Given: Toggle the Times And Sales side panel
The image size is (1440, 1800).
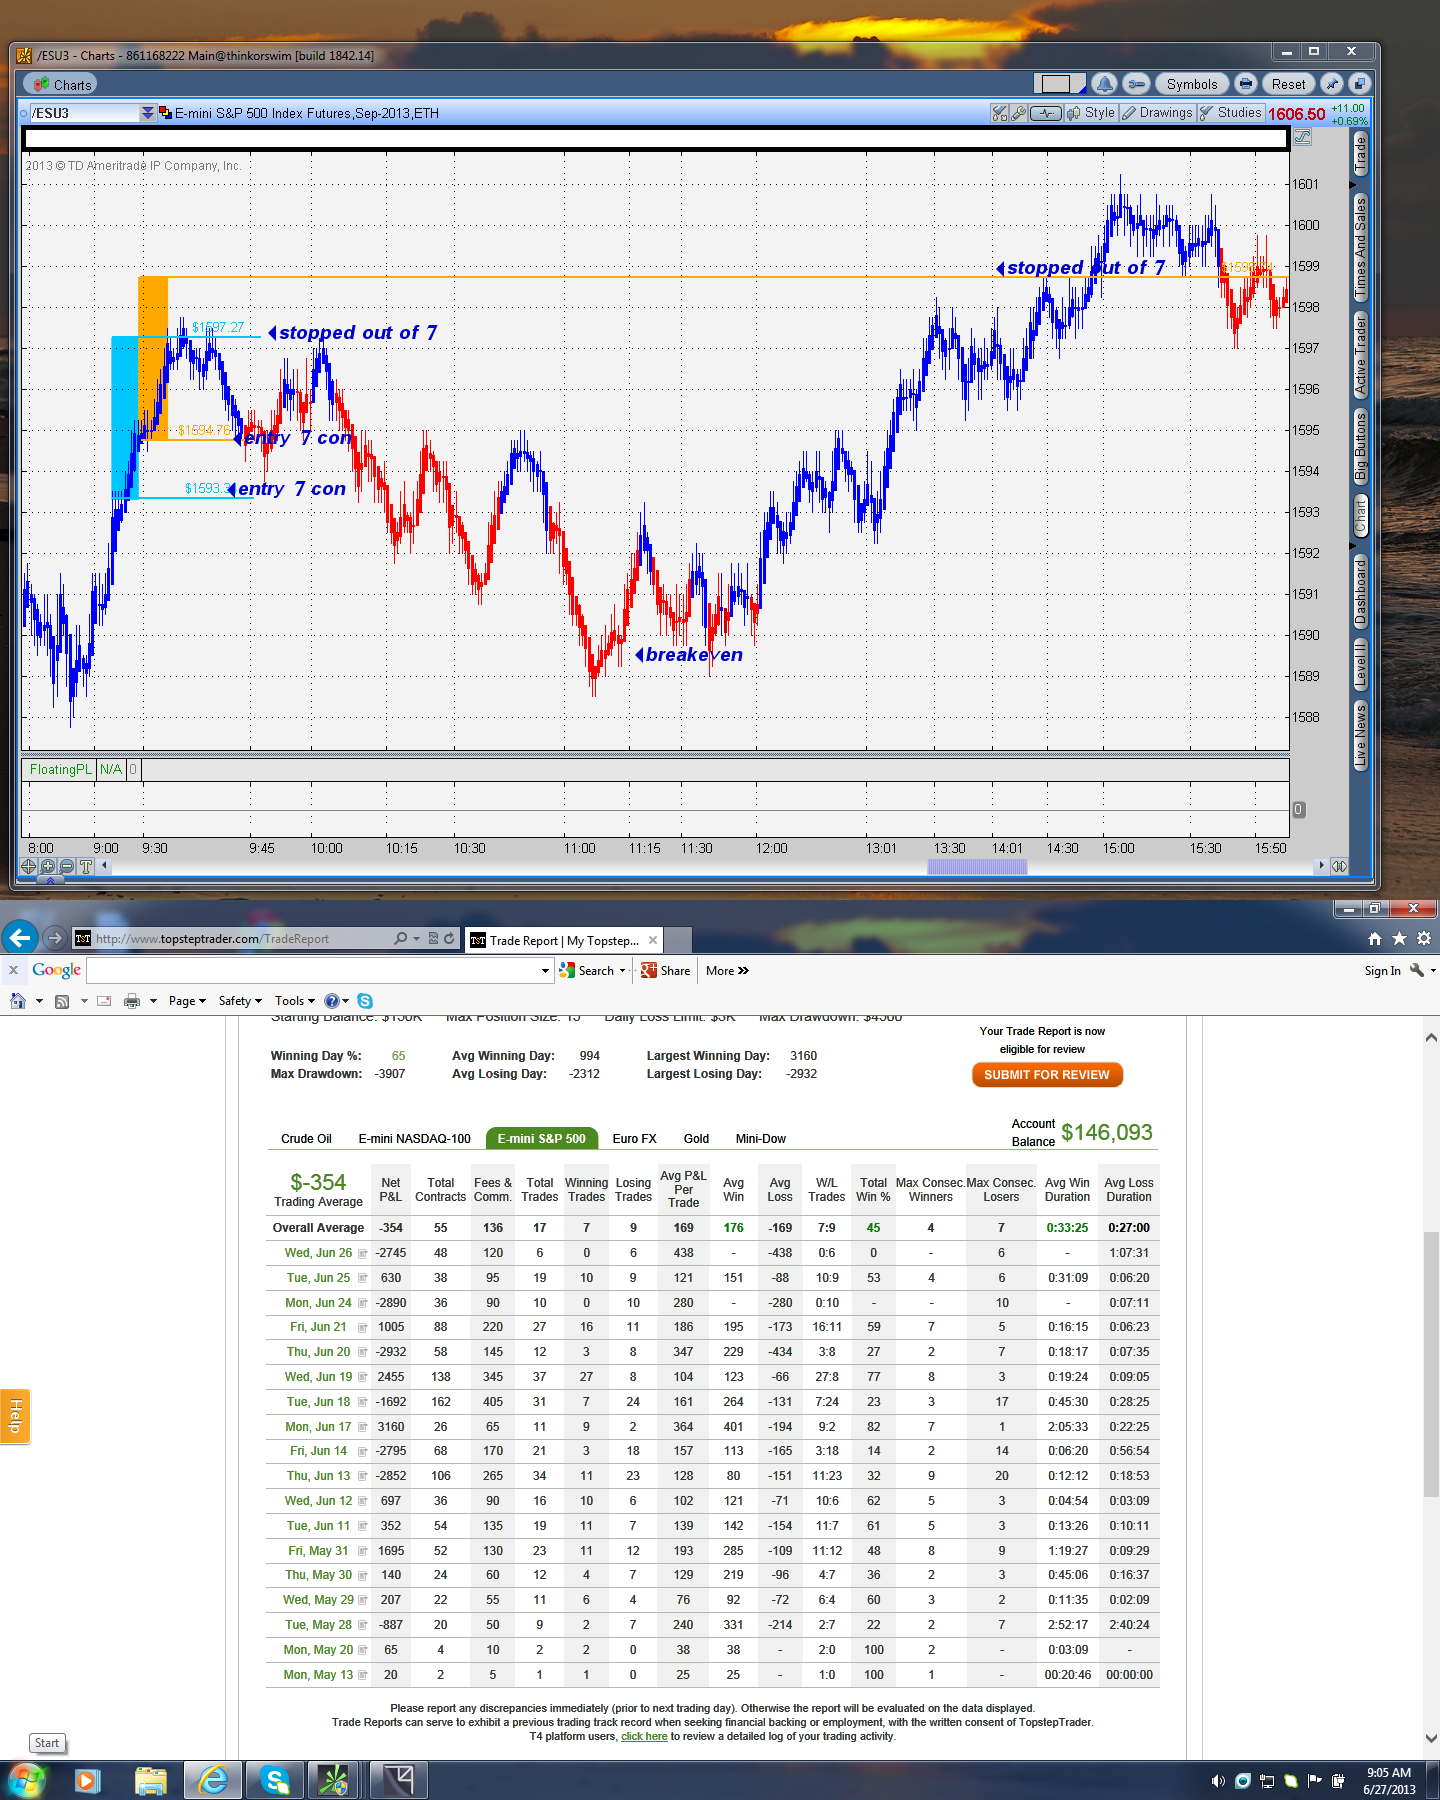Looking at the screenshot, I should (1360, 246).
